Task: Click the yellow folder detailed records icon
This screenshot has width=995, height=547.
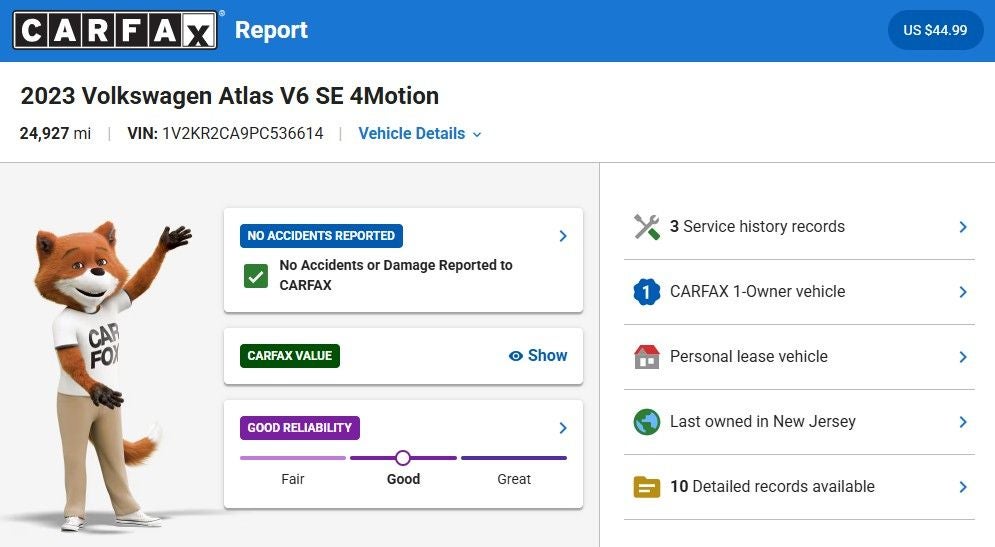Action: click(647, 487)
